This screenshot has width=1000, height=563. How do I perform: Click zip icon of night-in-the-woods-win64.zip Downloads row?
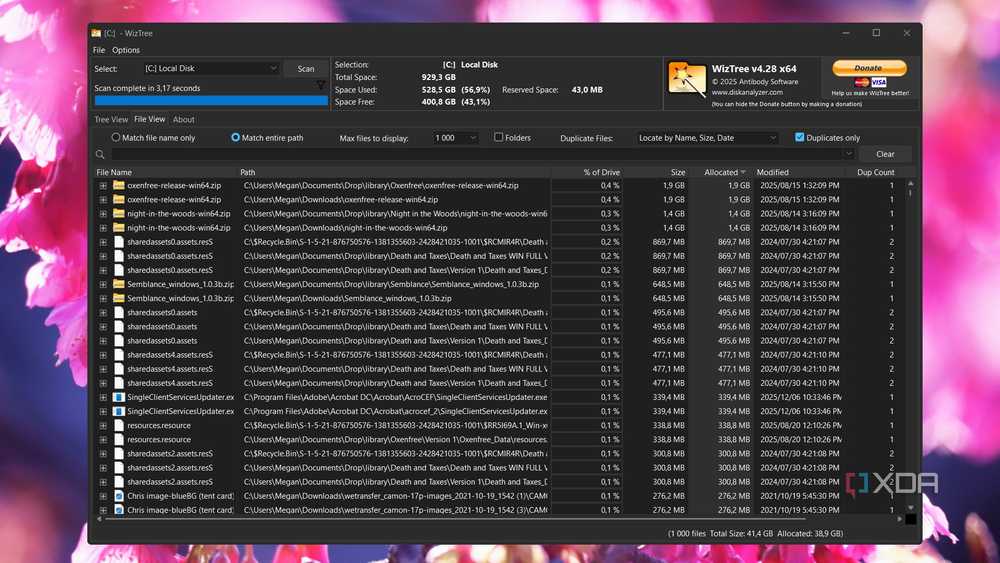(x=119, y=228)
